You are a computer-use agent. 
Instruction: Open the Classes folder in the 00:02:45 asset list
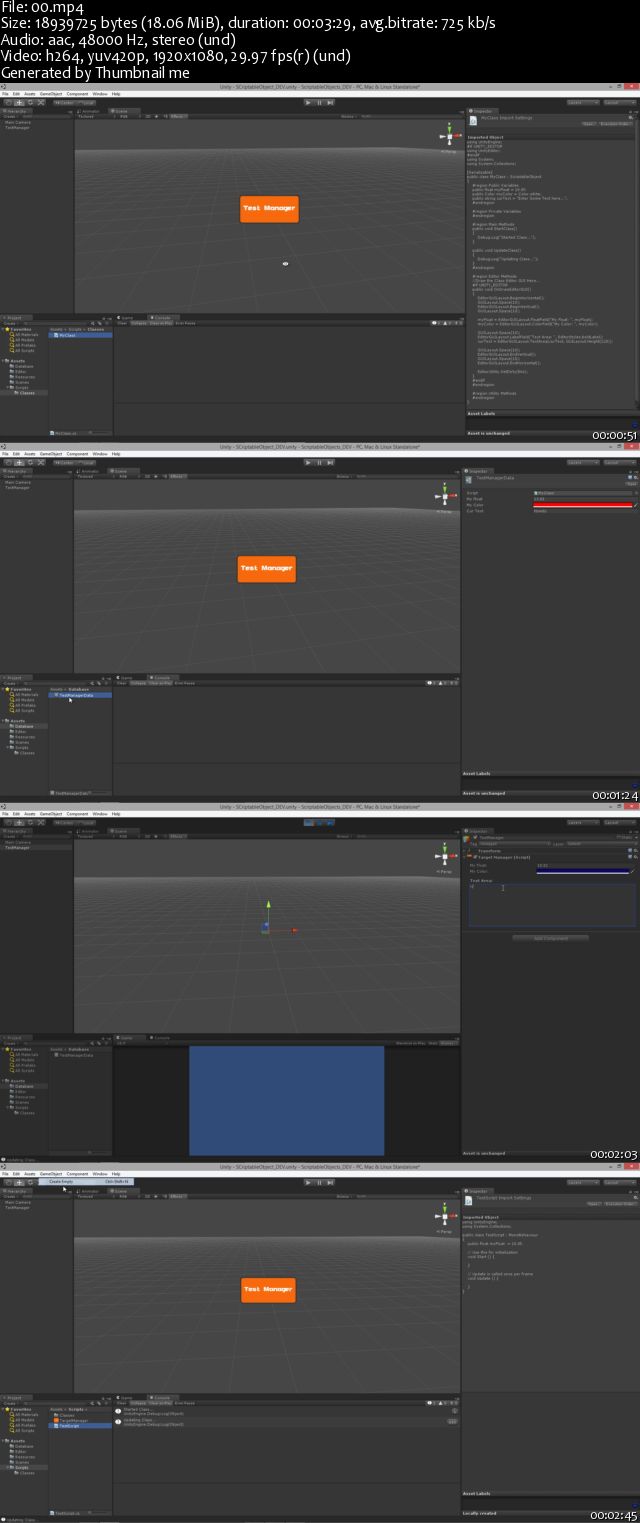click(66, 1415)
